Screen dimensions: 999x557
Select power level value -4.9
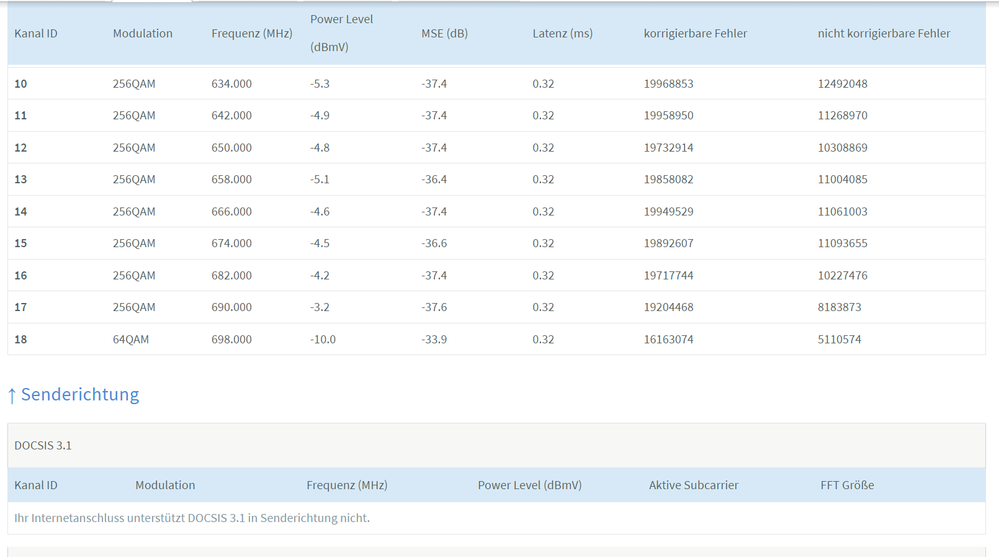[x=320, y=115]
